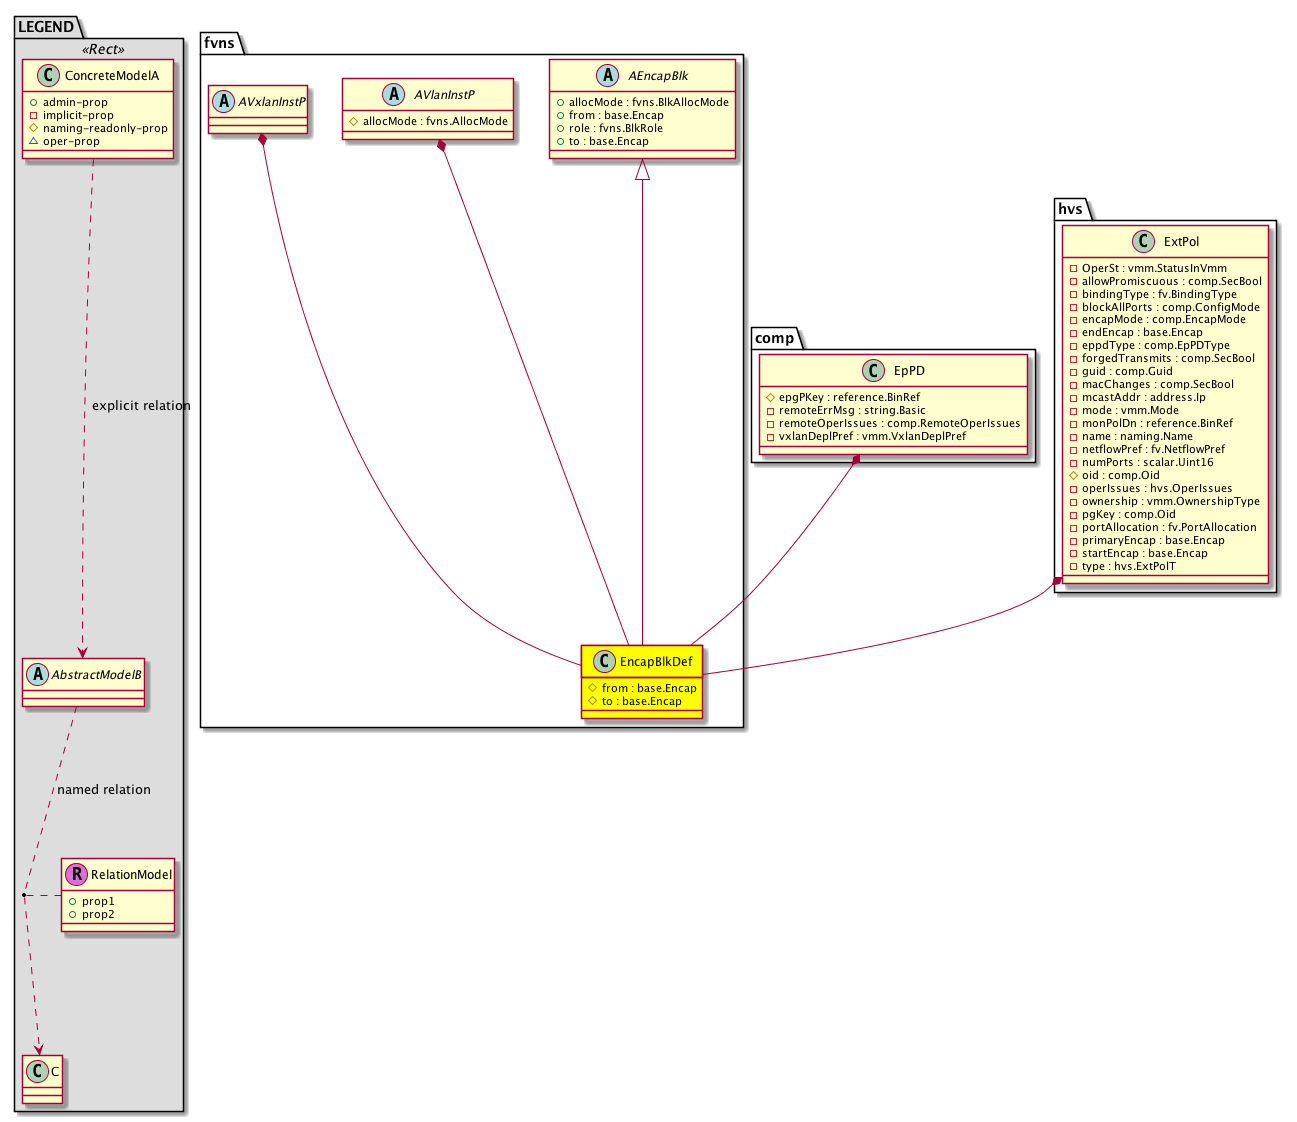Viewport: 1297px width, 1122px height.
Task: Click the C icon of ExtPol class
Action: tap(1145, 242)
